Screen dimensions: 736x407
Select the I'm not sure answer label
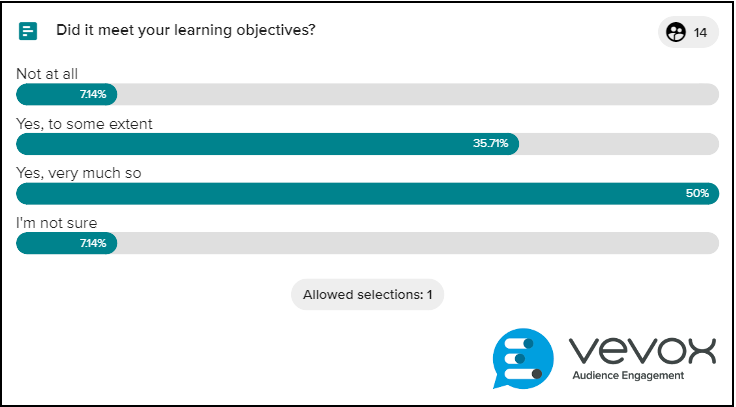(57, 223)
